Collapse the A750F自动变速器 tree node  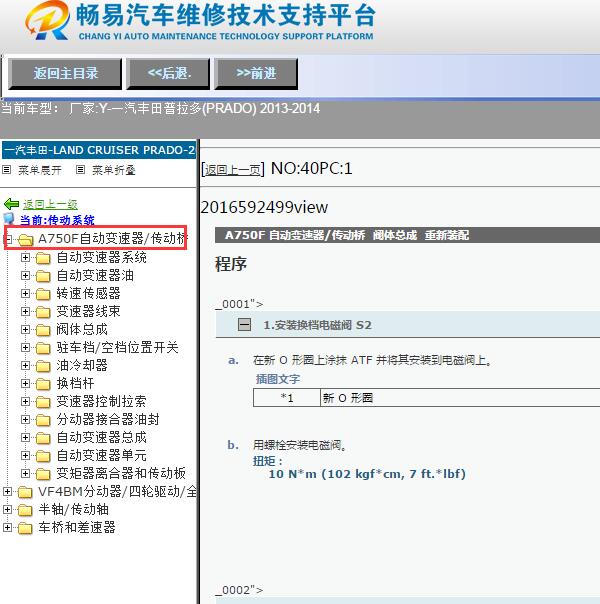(7, 239)
